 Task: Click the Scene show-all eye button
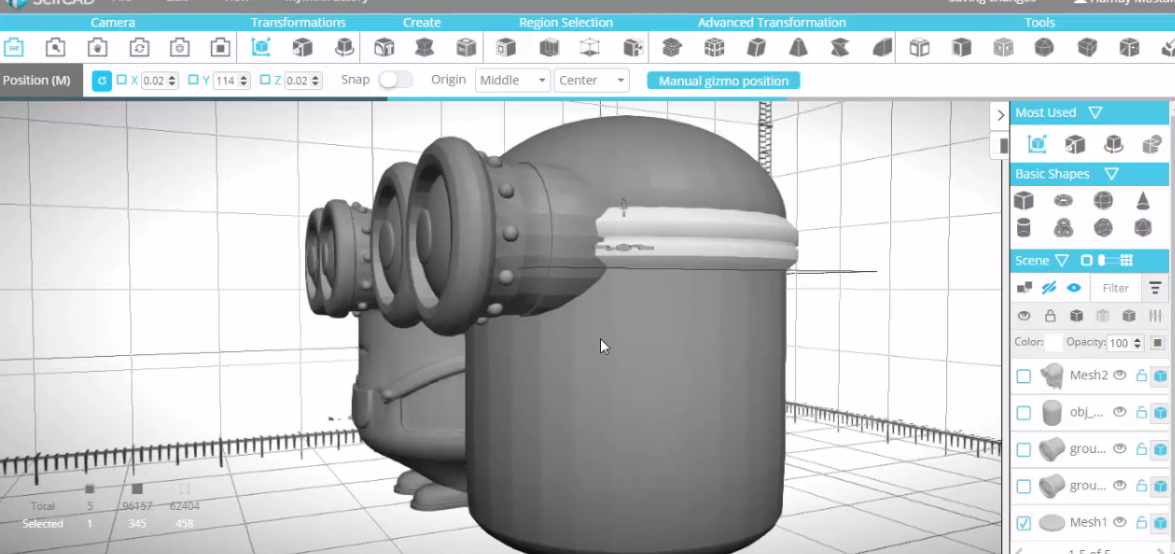point(1074,288)
